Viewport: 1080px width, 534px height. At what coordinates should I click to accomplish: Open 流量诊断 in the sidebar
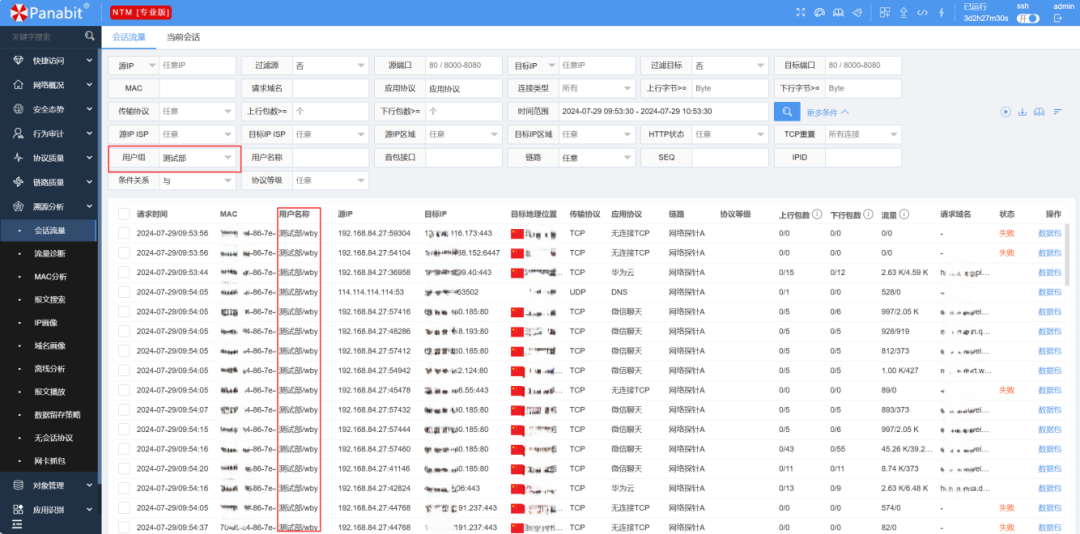coord(50,254)
